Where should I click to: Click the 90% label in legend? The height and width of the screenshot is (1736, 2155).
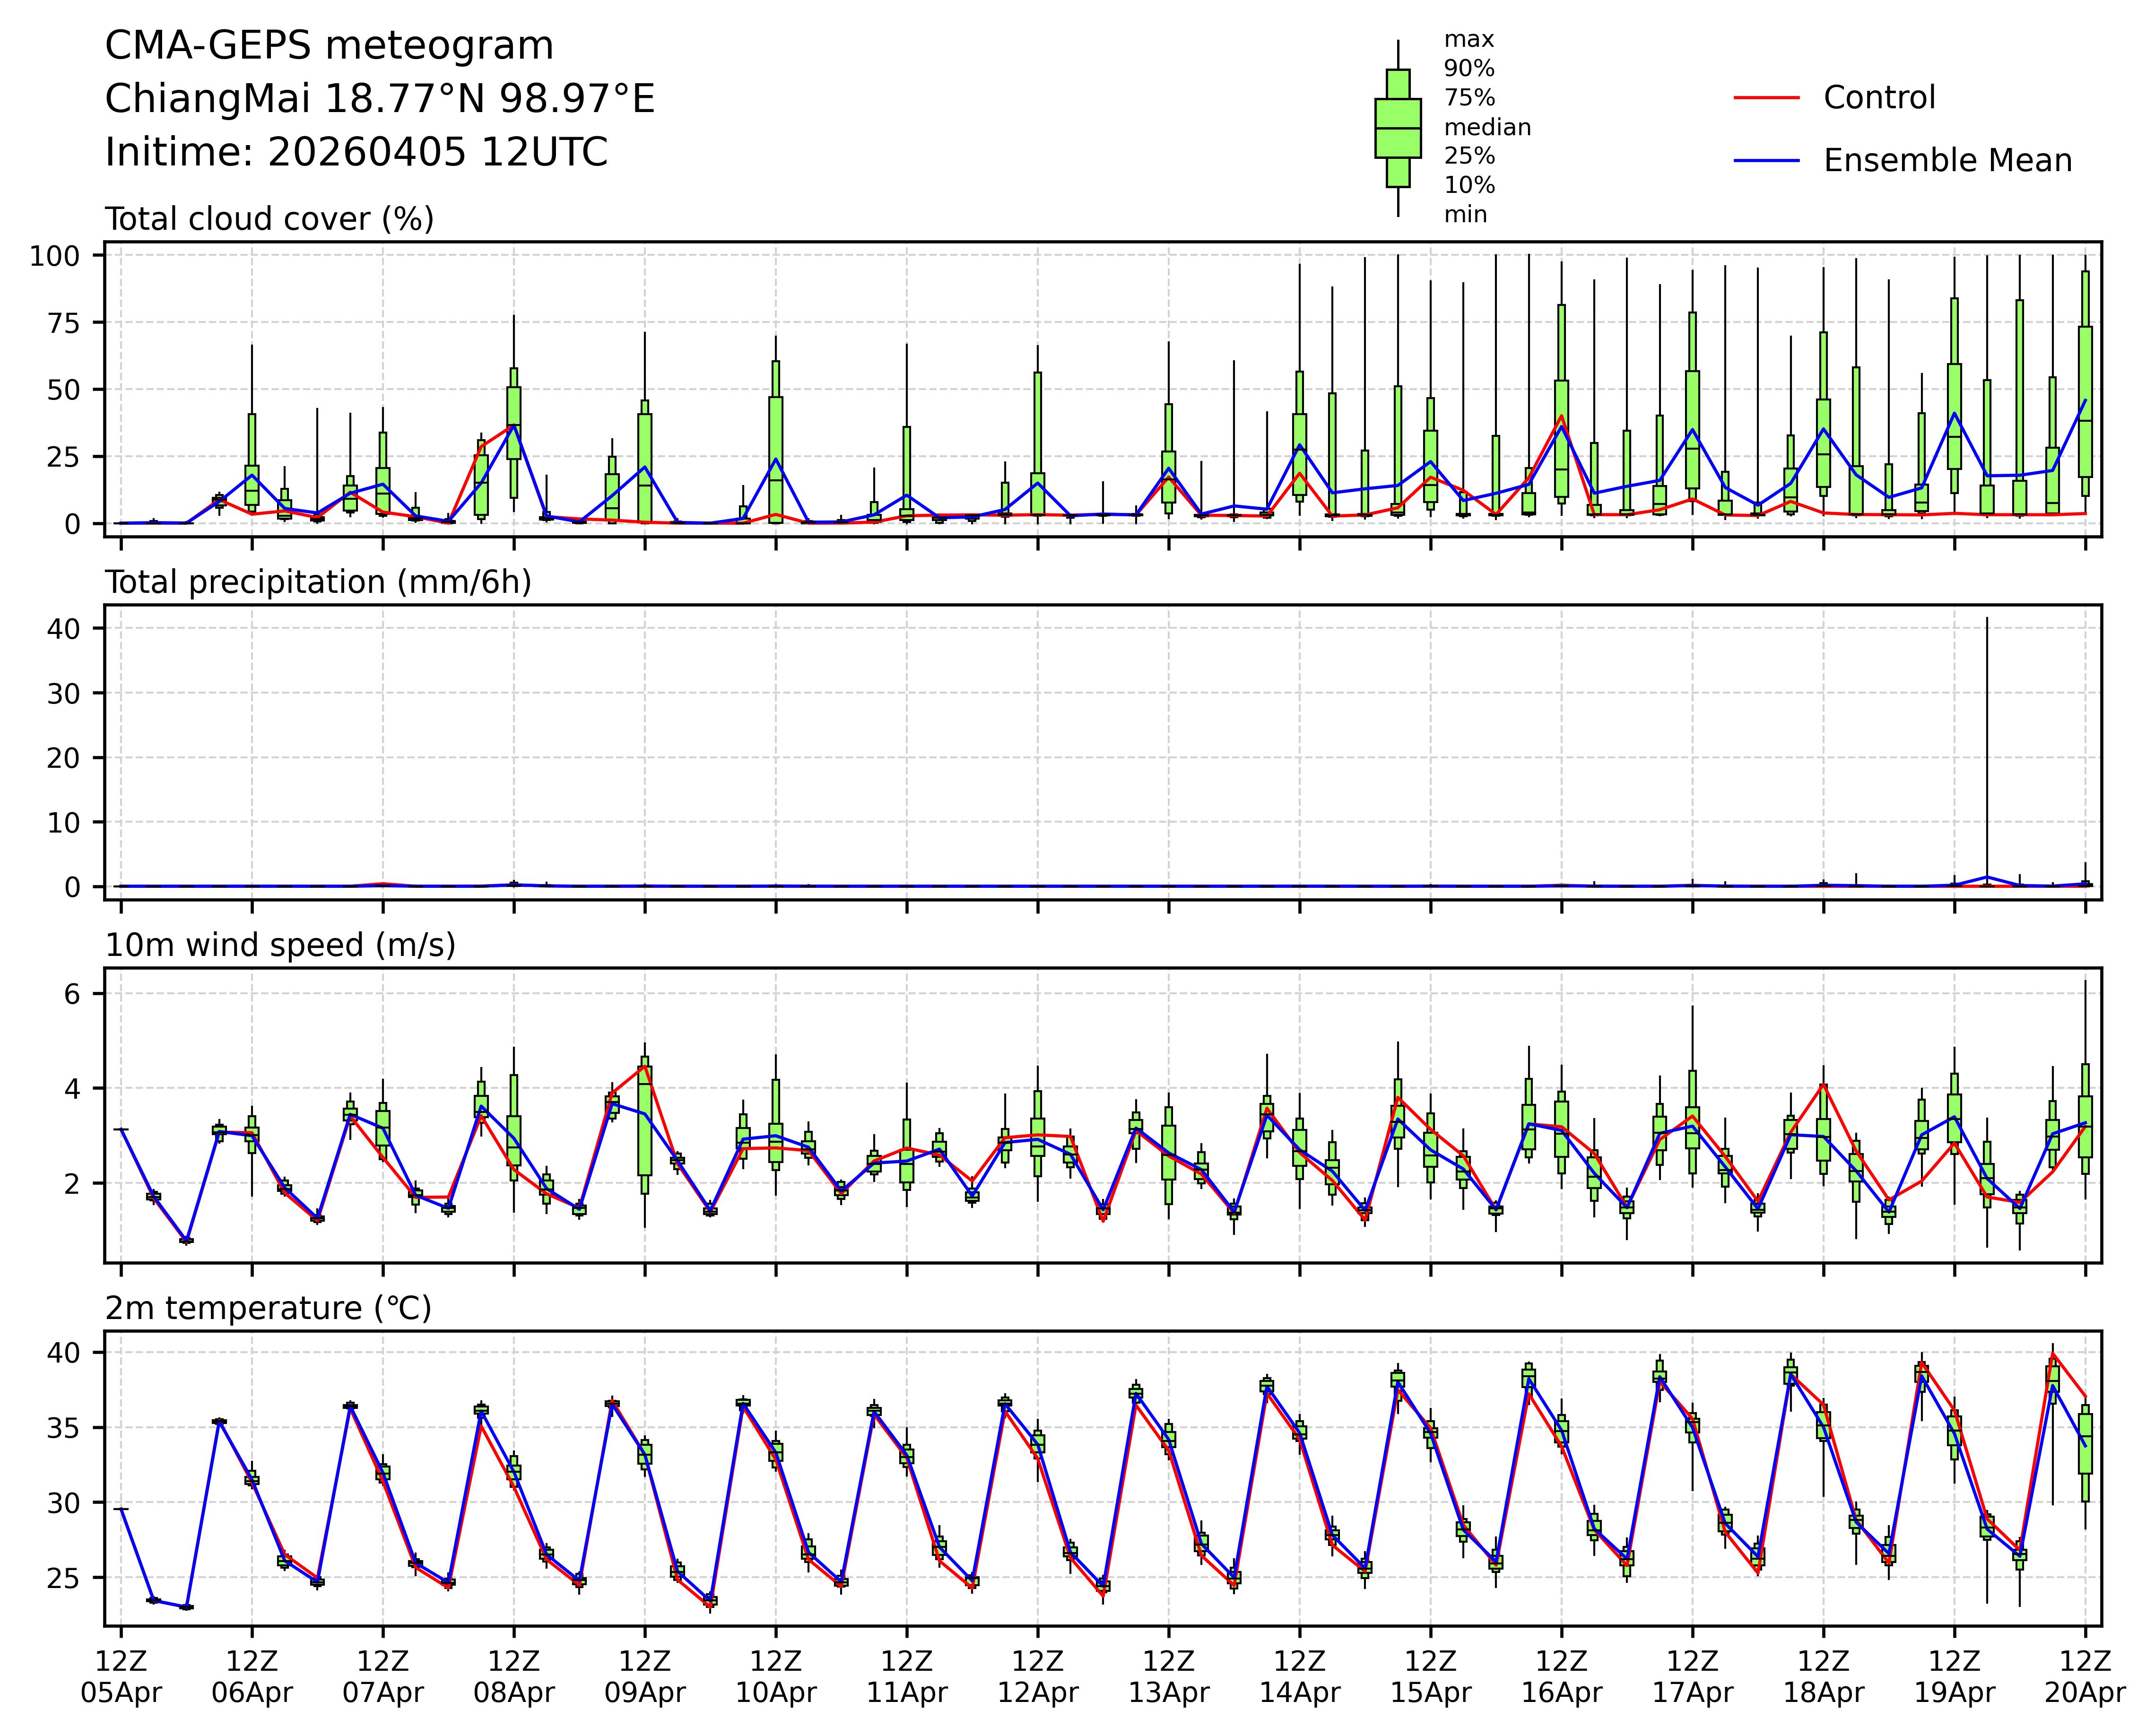(x=1469, y=69)
